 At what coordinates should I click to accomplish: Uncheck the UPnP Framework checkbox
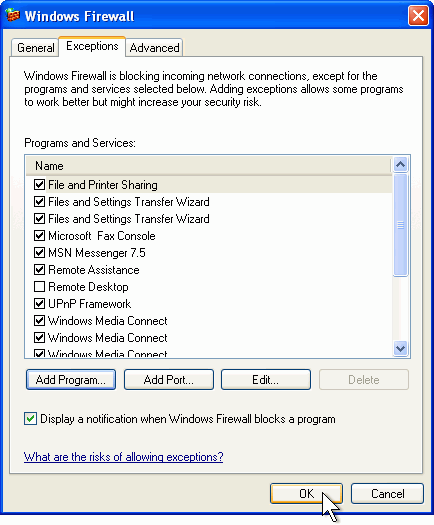(x=39, y=304)
